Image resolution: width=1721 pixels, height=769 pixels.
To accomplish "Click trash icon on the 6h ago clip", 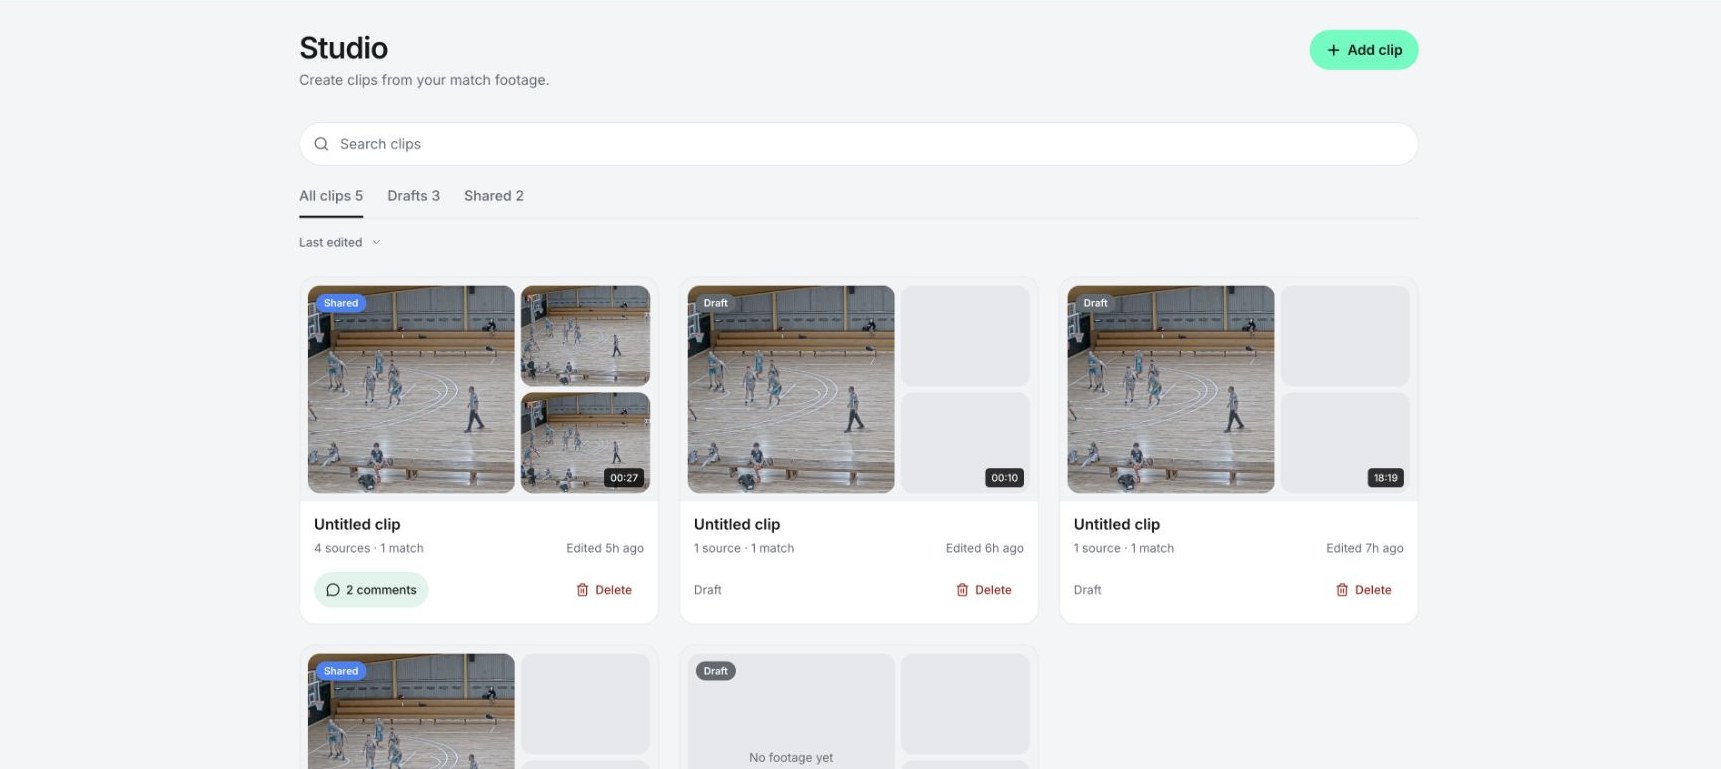I will [962, 590].
